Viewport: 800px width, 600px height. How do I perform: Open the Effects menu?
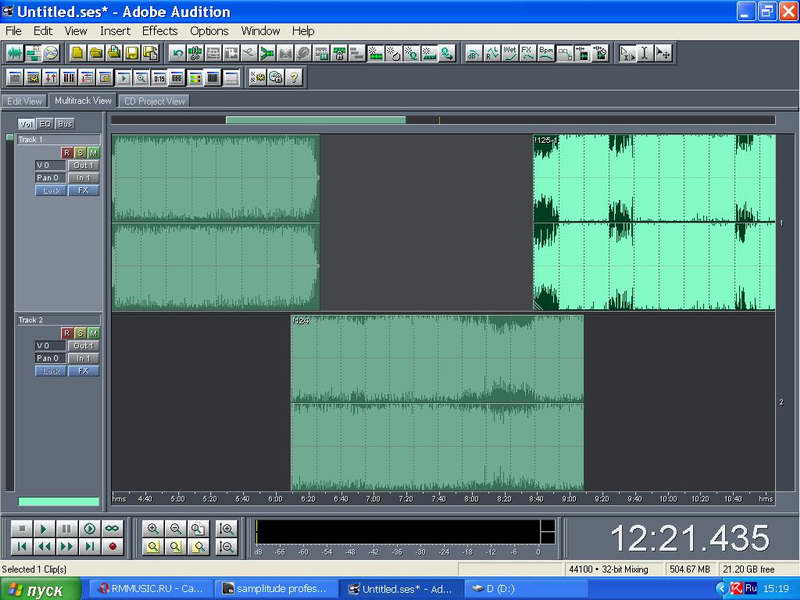pyautogui.click(x=159, y=31)
